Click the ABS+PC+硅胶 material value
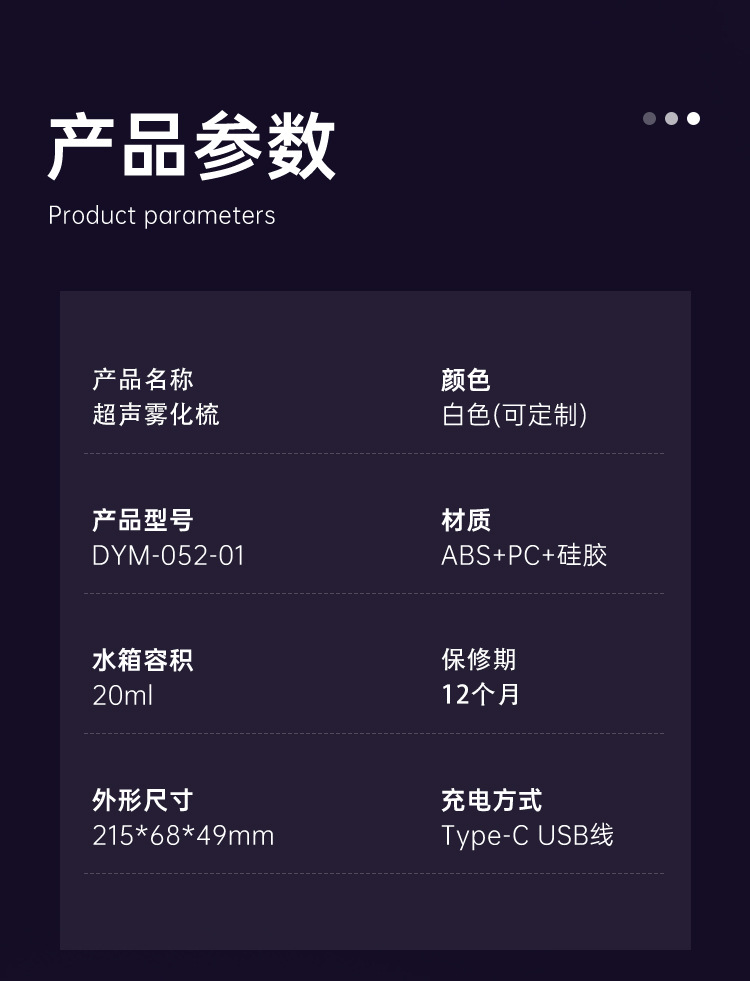 tap(524, 555)
